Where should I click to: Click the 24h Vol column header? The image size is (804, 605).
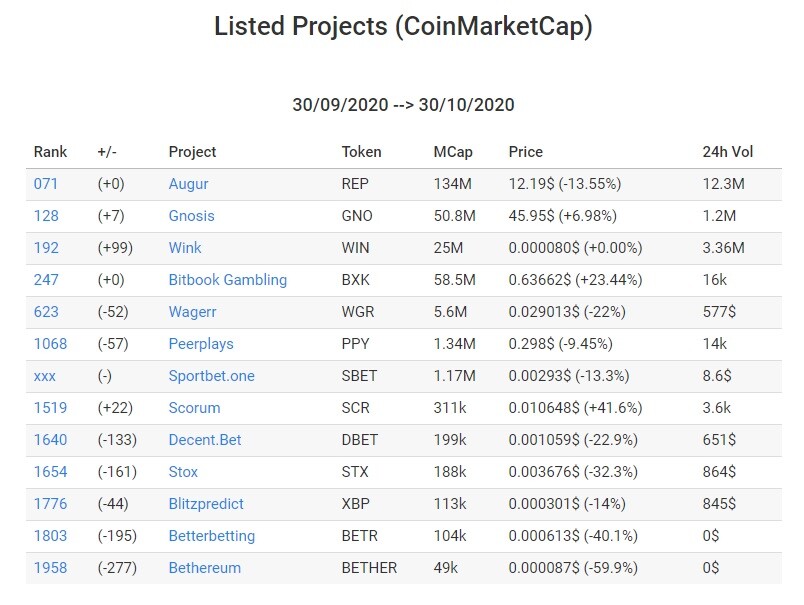(x=728, y=152)
